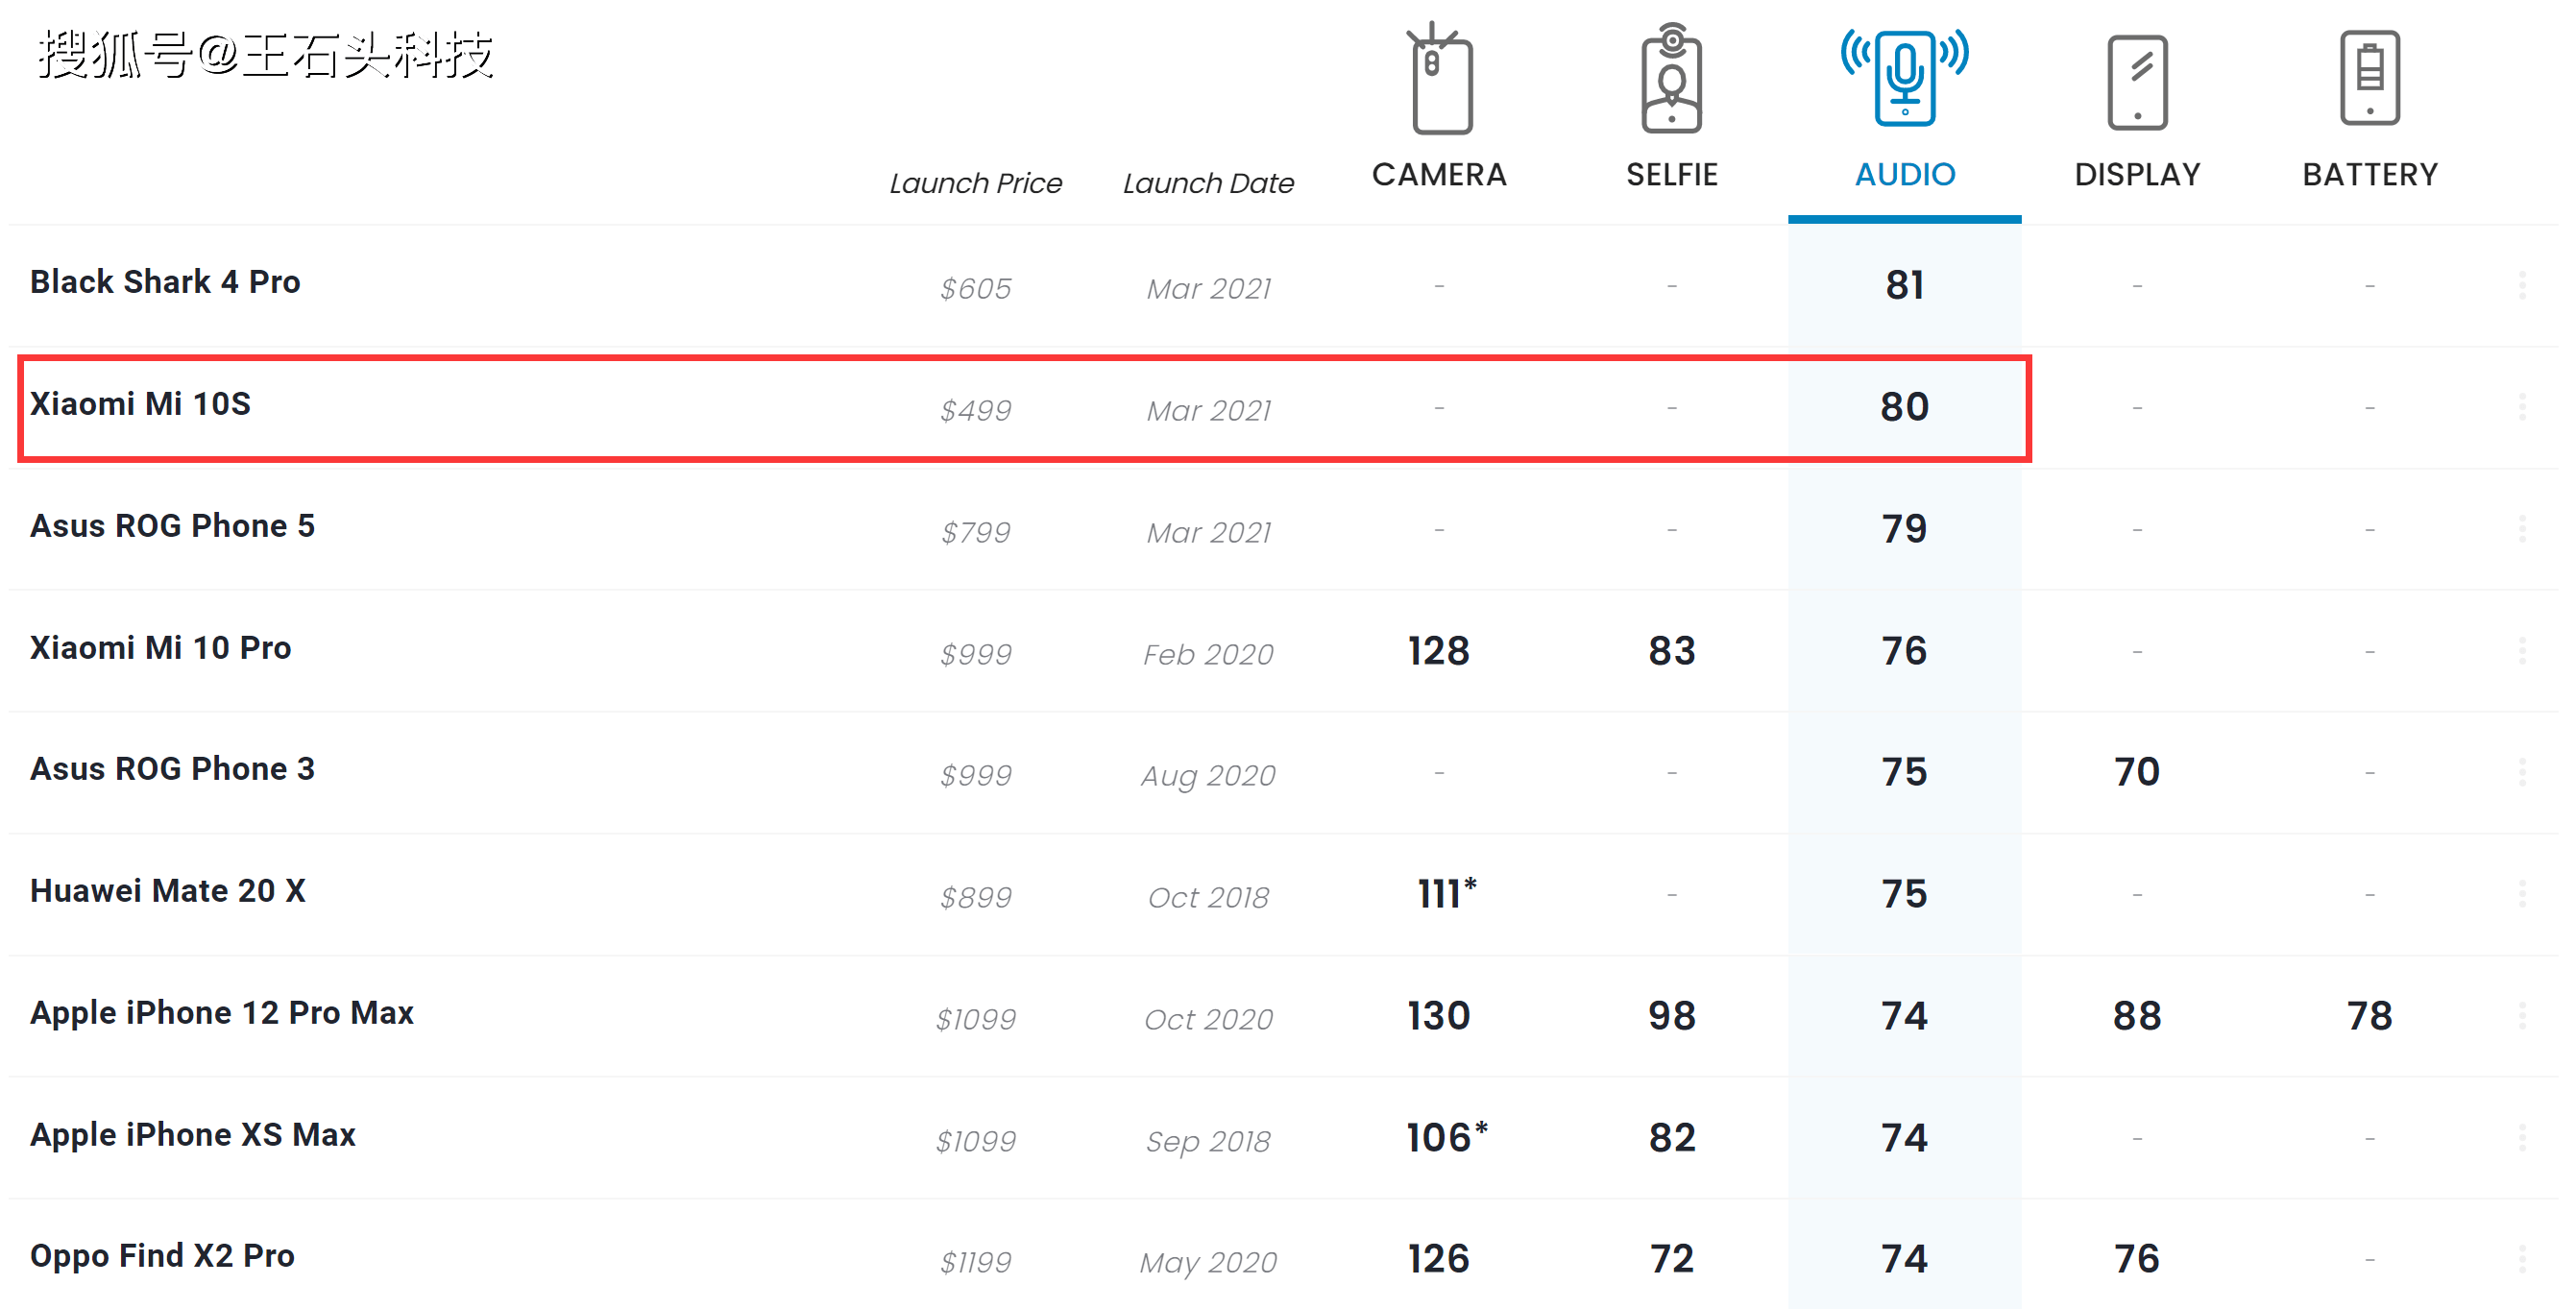Click Black Shark 4 Pro audio score 81
The height and width of the screenshot is (1309, 2576).
1904,285
